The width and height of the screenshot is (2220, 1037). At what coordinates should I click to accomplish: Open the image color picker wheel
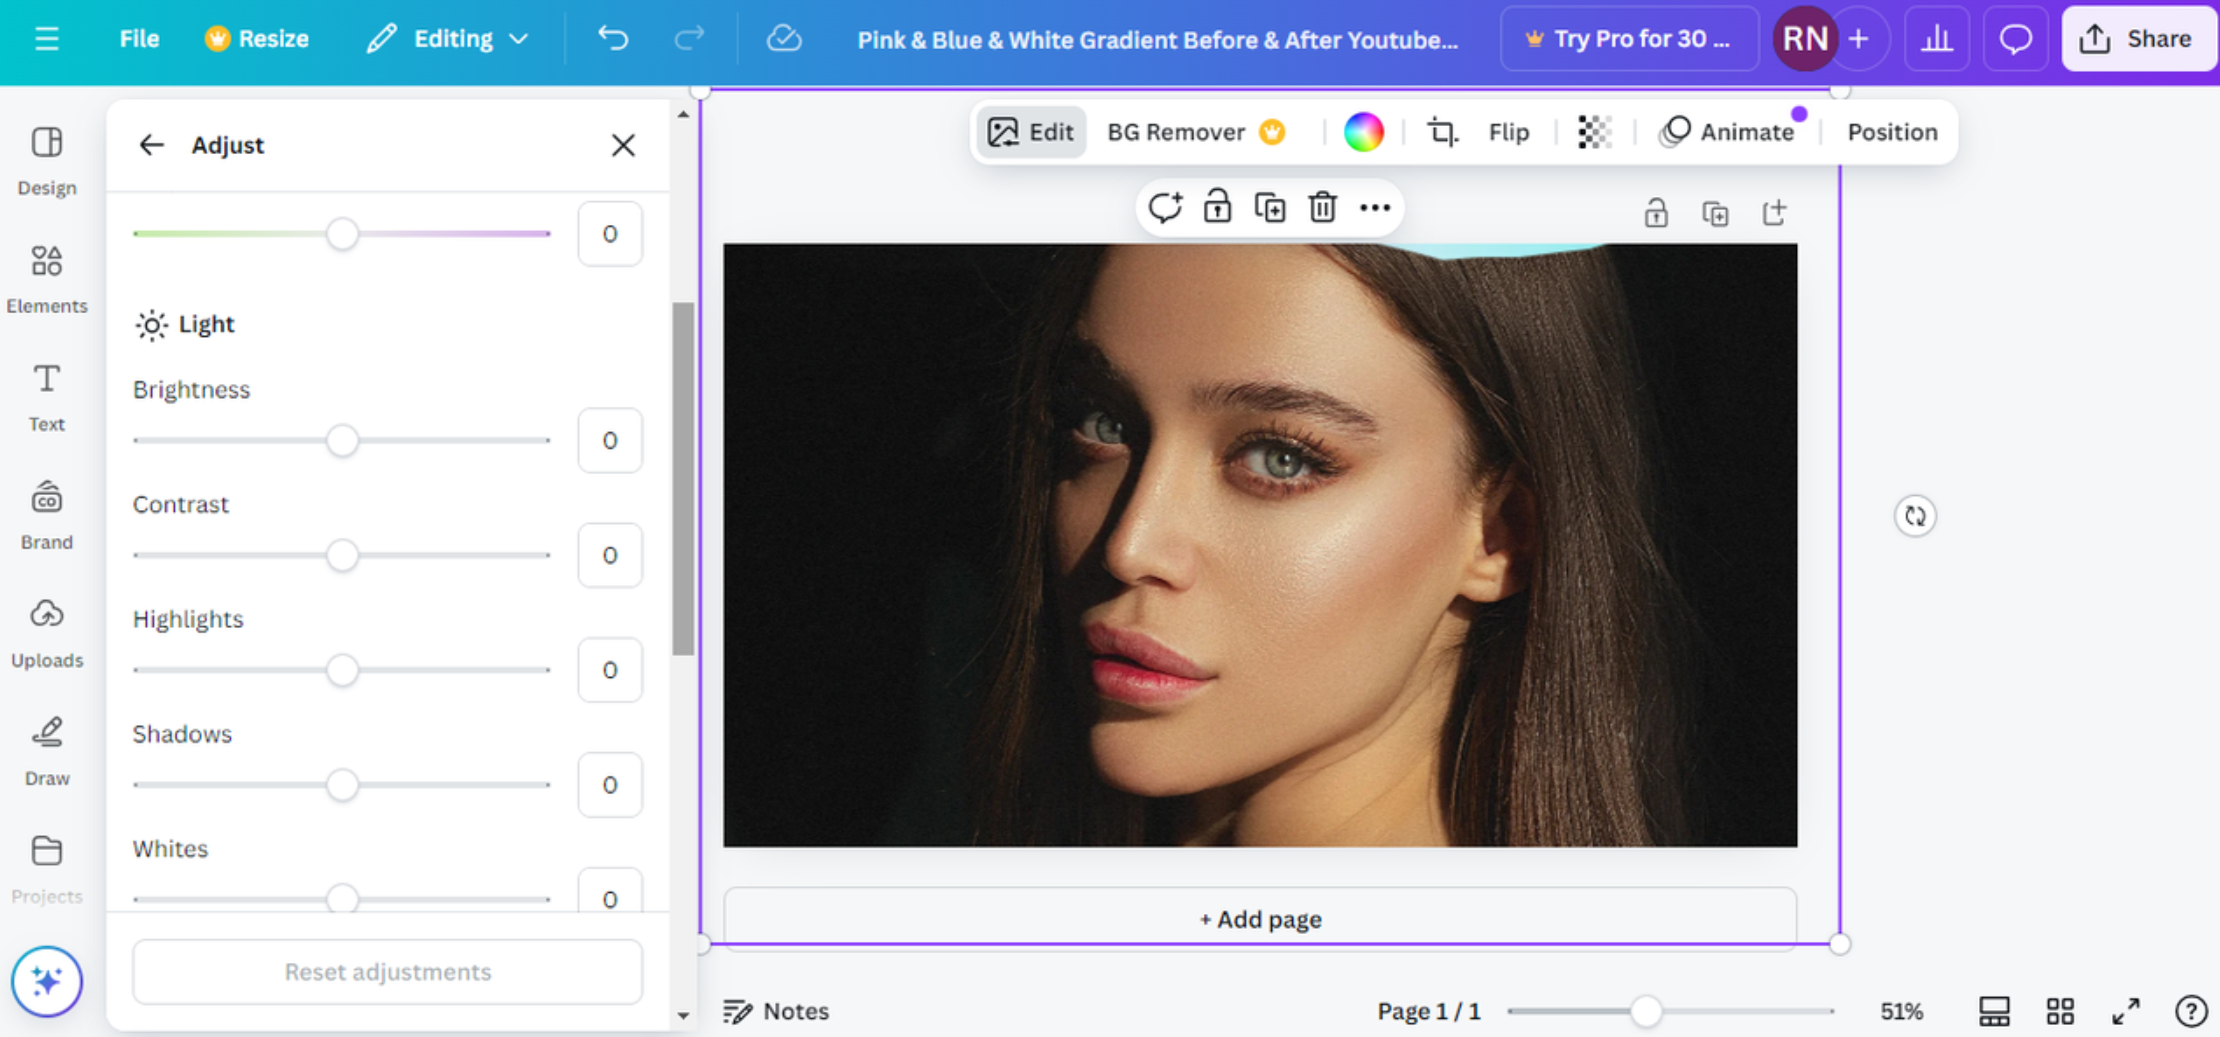[x=1364, y=131]
